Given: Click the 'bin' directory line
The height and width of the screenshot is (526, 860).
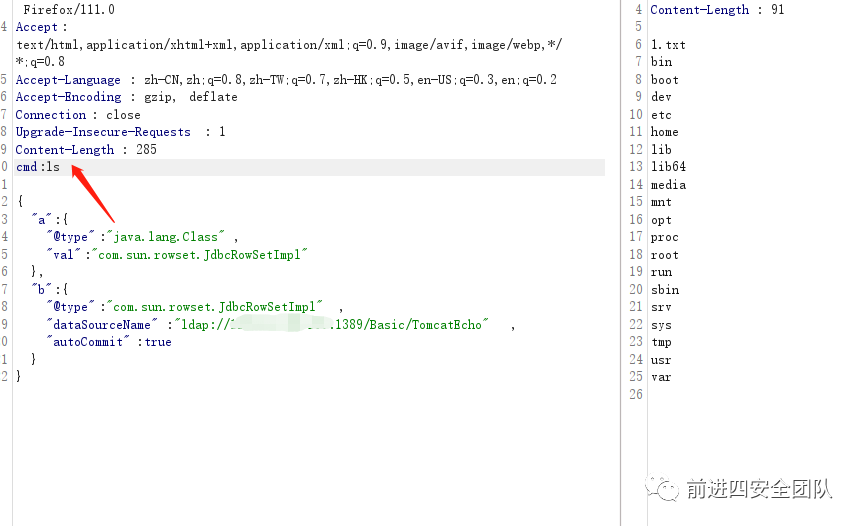Looking at the screenshot, I should [661, 62].
